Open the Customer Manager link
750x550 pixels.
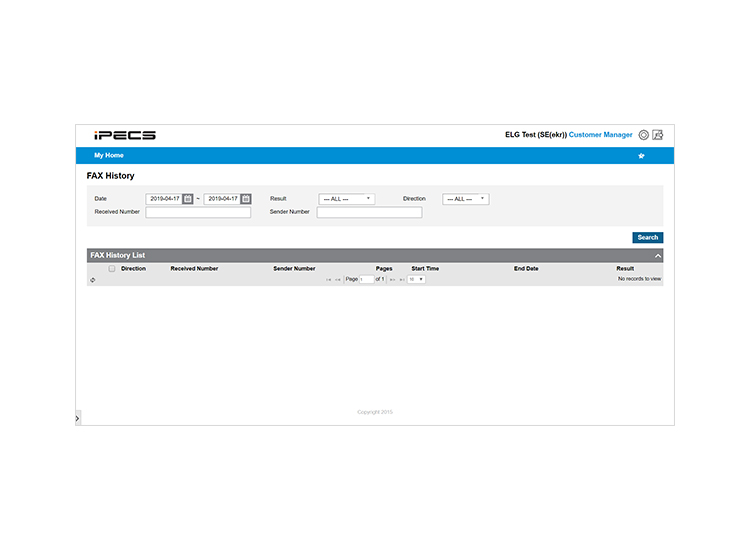pos(600,135)
